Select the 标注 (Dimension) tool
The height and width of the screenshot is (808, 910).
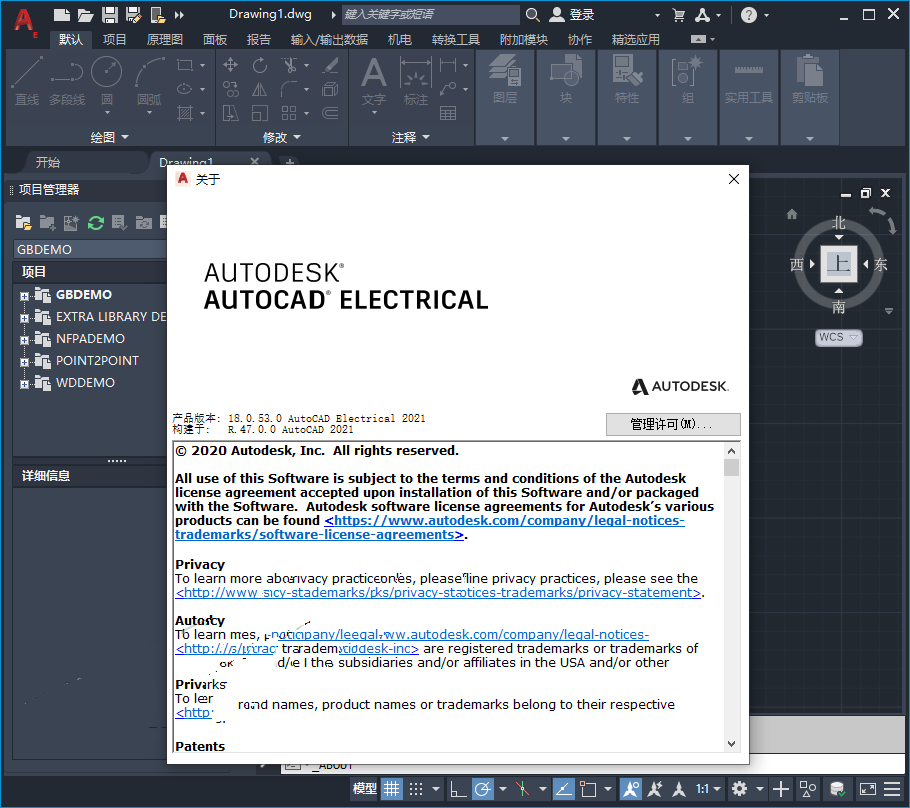416,82
